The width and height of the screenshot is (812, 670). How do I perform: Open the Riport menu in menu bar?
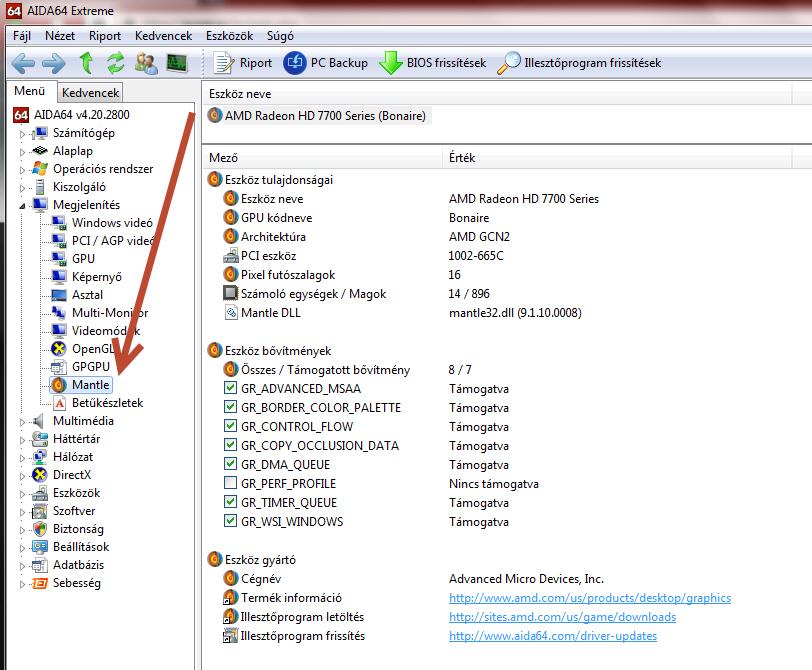(x=105, y=36)
